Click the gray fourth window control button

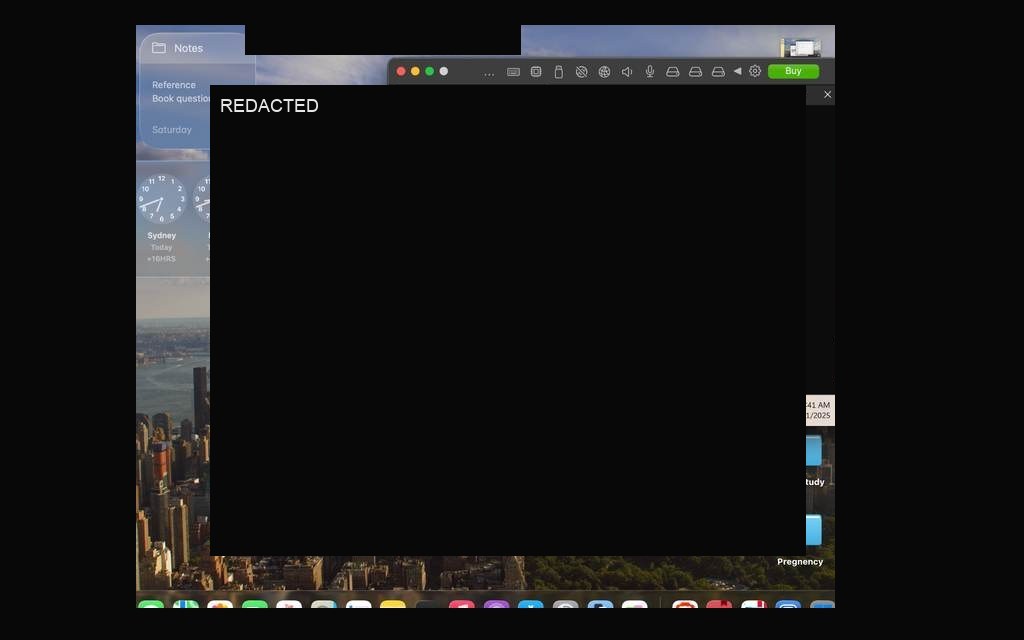(x=444, y=71)
